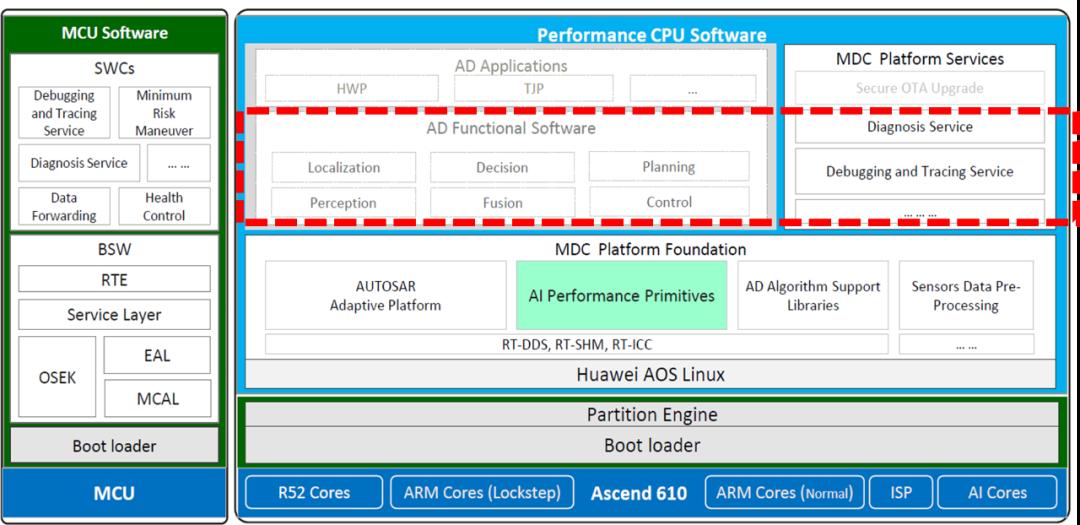Screen dimensions: 1080x525
Task: Click the Localization box
Action: coord(344,167)
